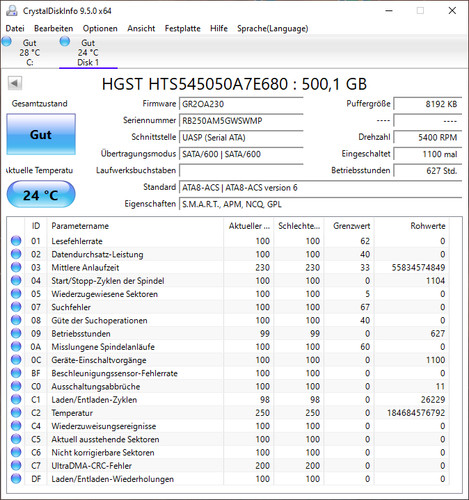Click status orb of Geräte-Einschaltvorgänge row
This screenshot has height=500, width=469.
pos(16,360)
